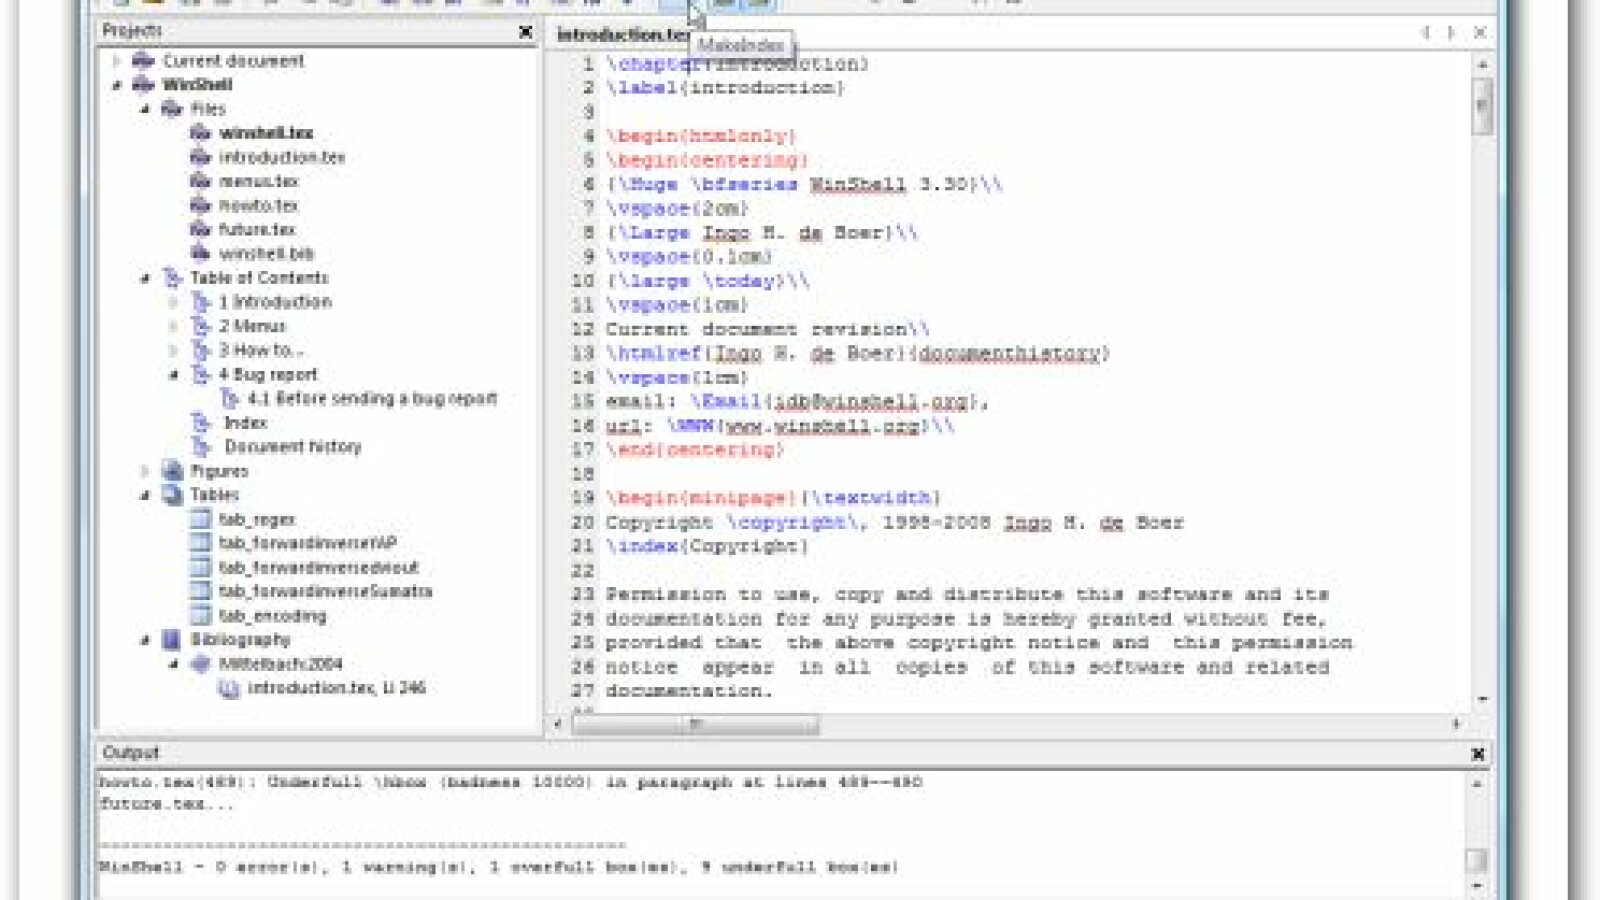
Task: Click the Index entry icon
Action: (200, 422)
